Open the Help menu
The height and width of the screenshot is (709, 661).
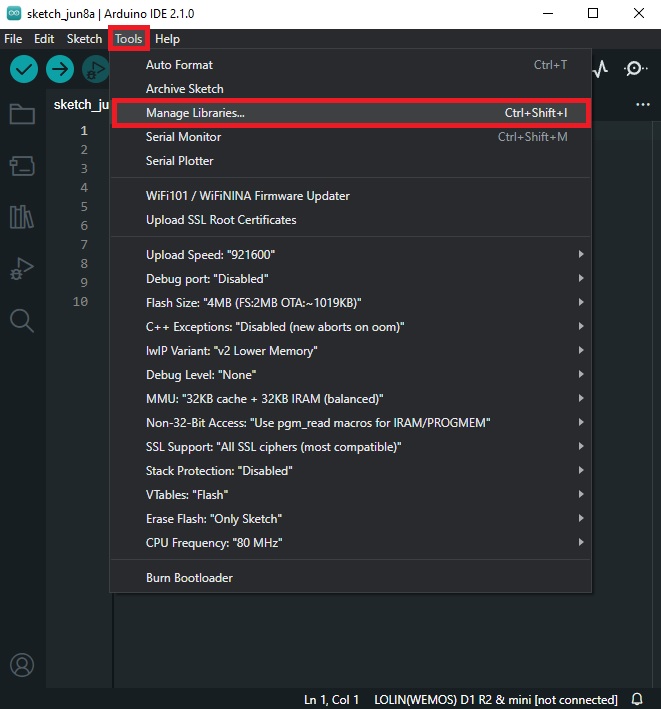click(x=167, y=39)
